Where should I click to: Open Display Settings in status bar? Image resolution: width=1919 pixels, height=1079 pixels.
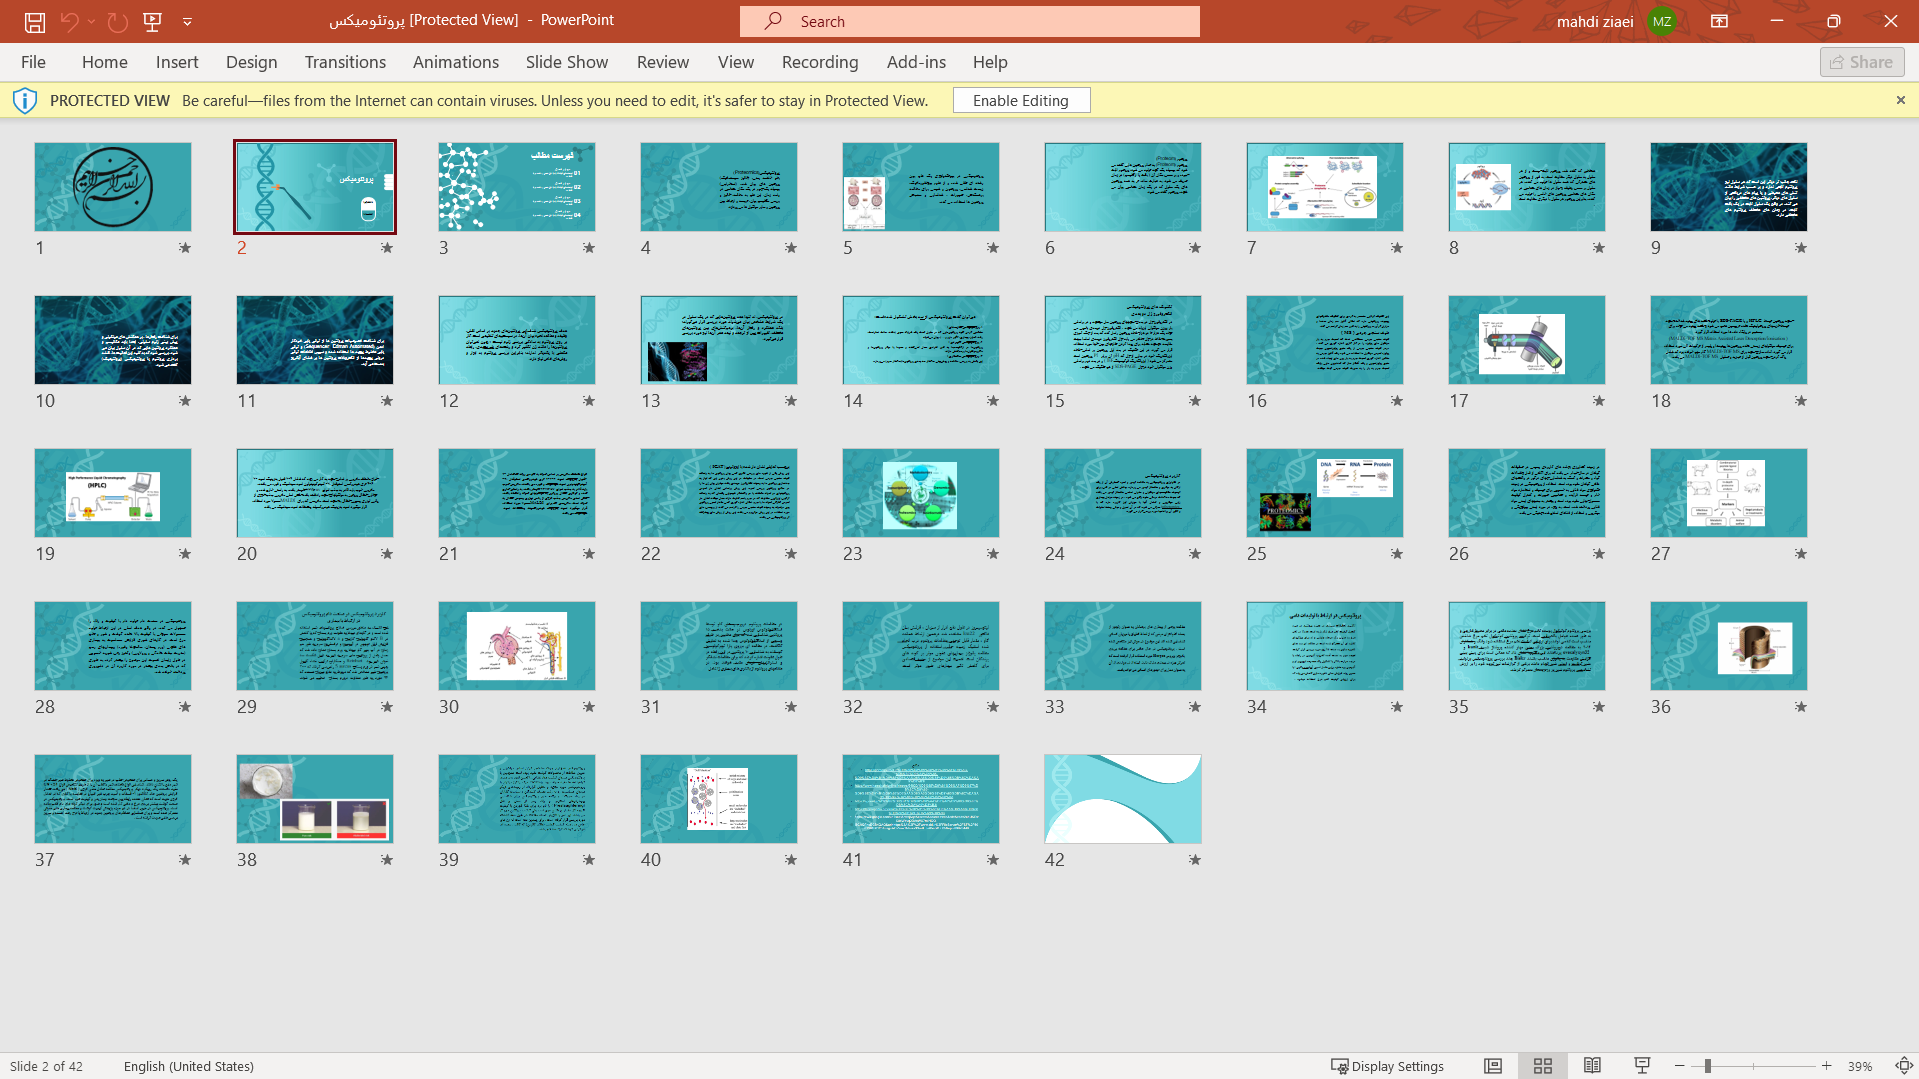click(x=1387, y=1066)
